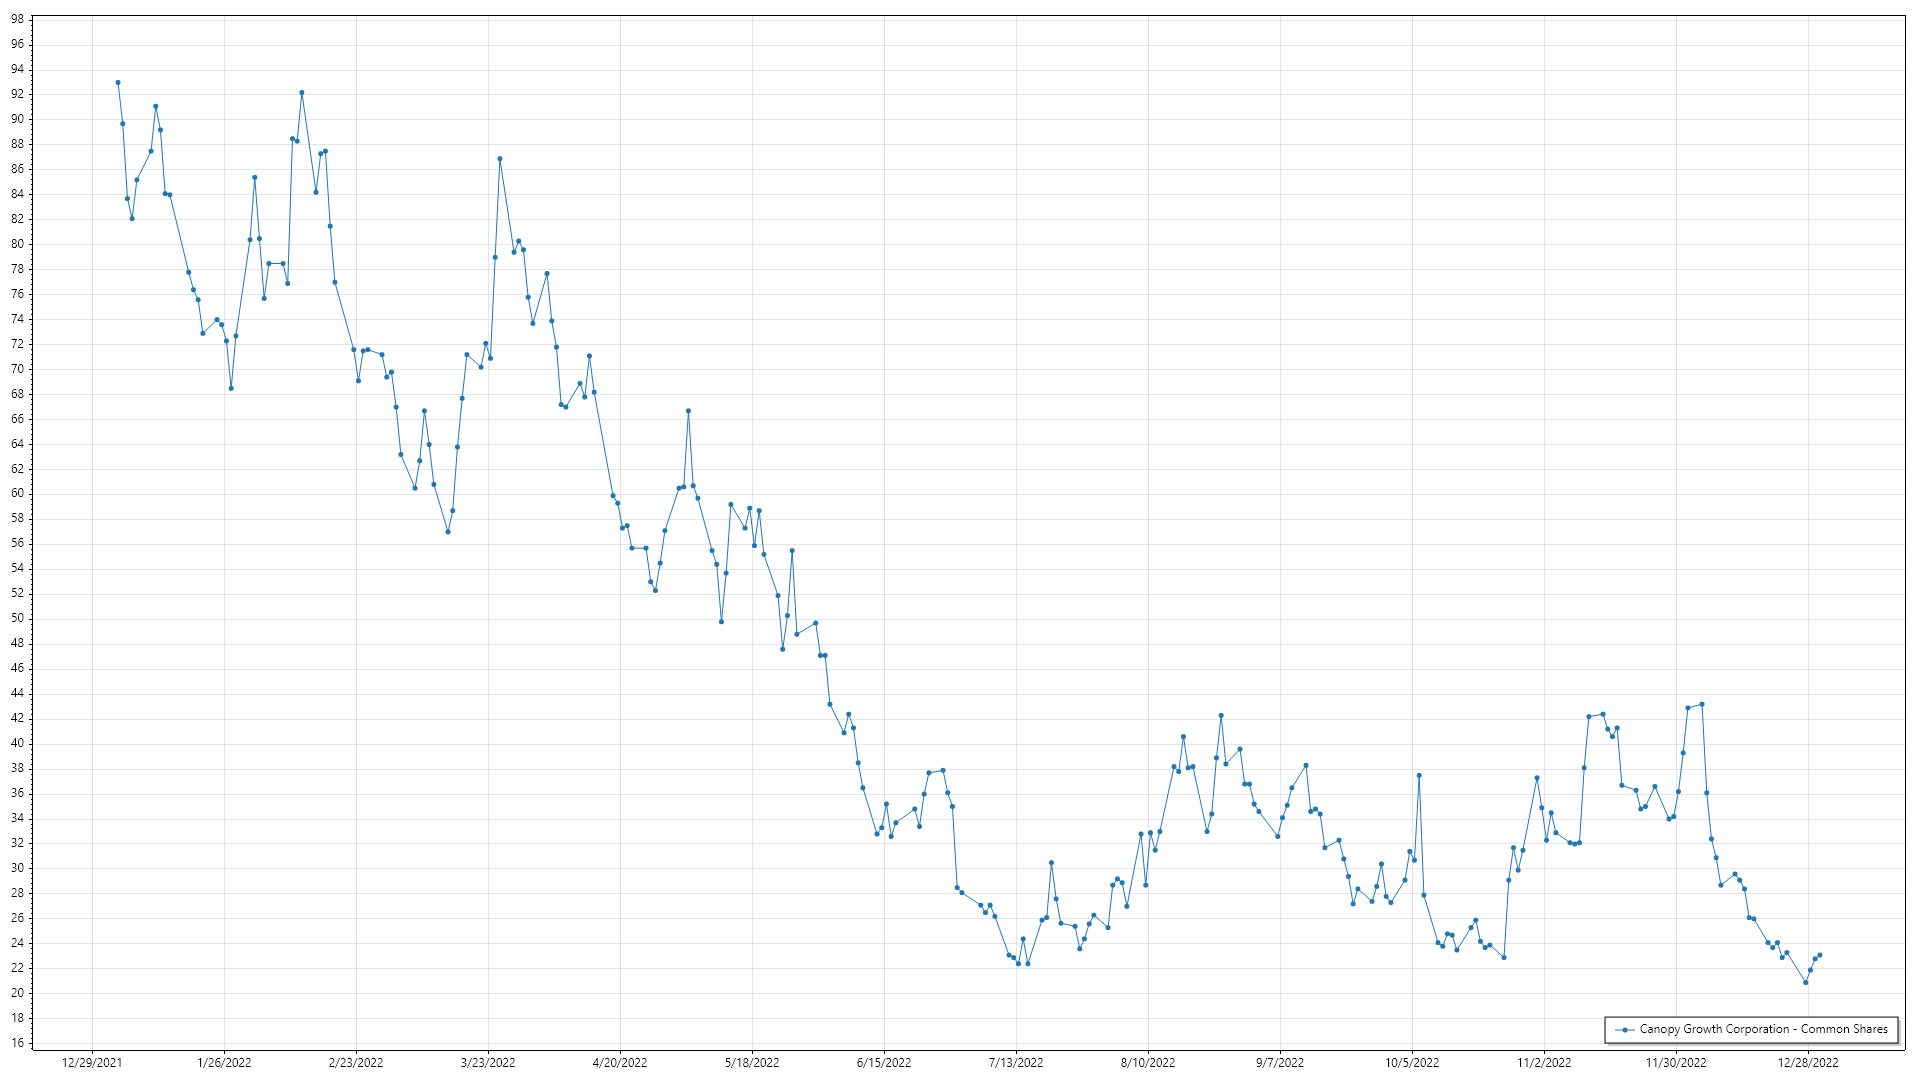Viewport: 1920px width, 1080px height.
Task: Click the lowest data point near 21
Action: click(1806, 982)
